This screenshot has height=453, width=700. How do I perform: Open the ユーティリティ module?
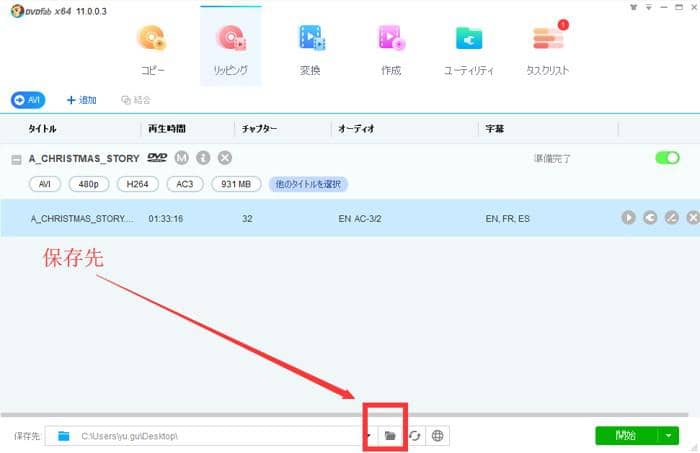tap(470, 48)
